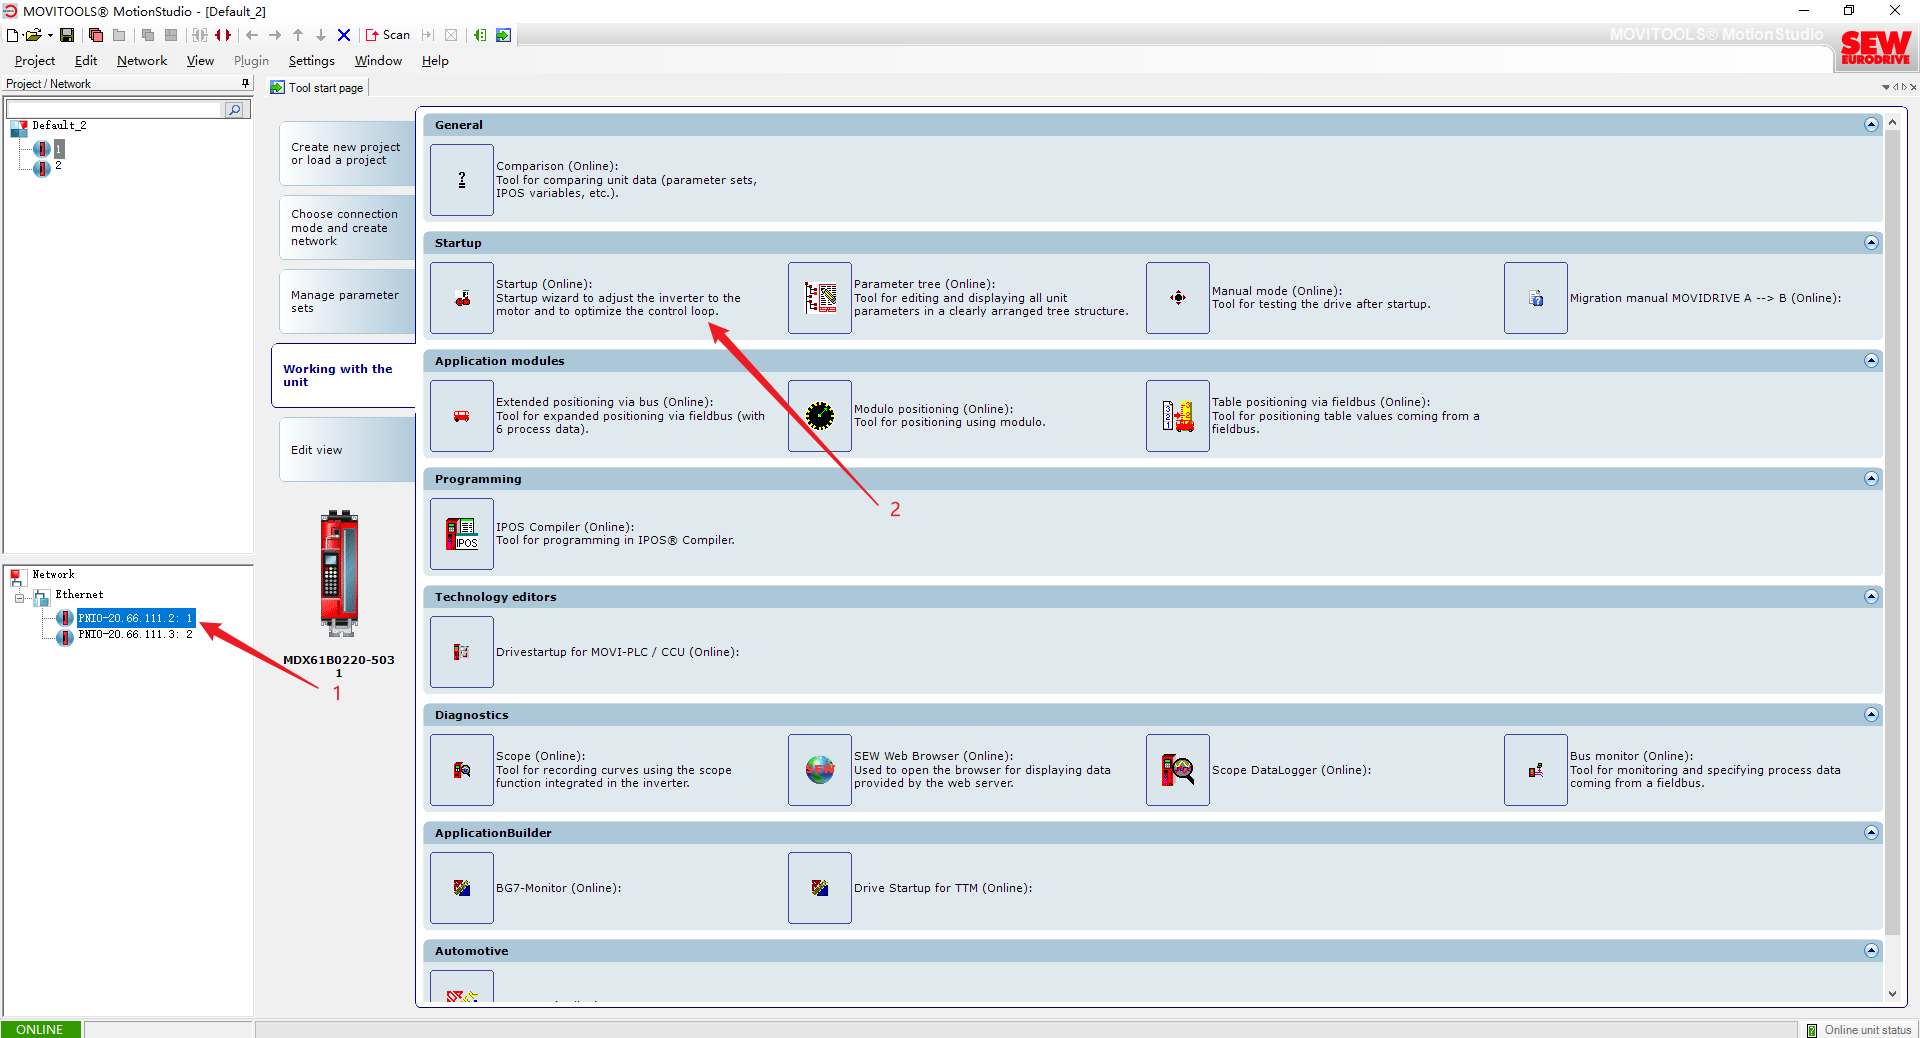Screen dimensions: 1920x1038
Task: Start the IPOS Compiler tool
Action: pyautogui.click(x=461, y=534)
